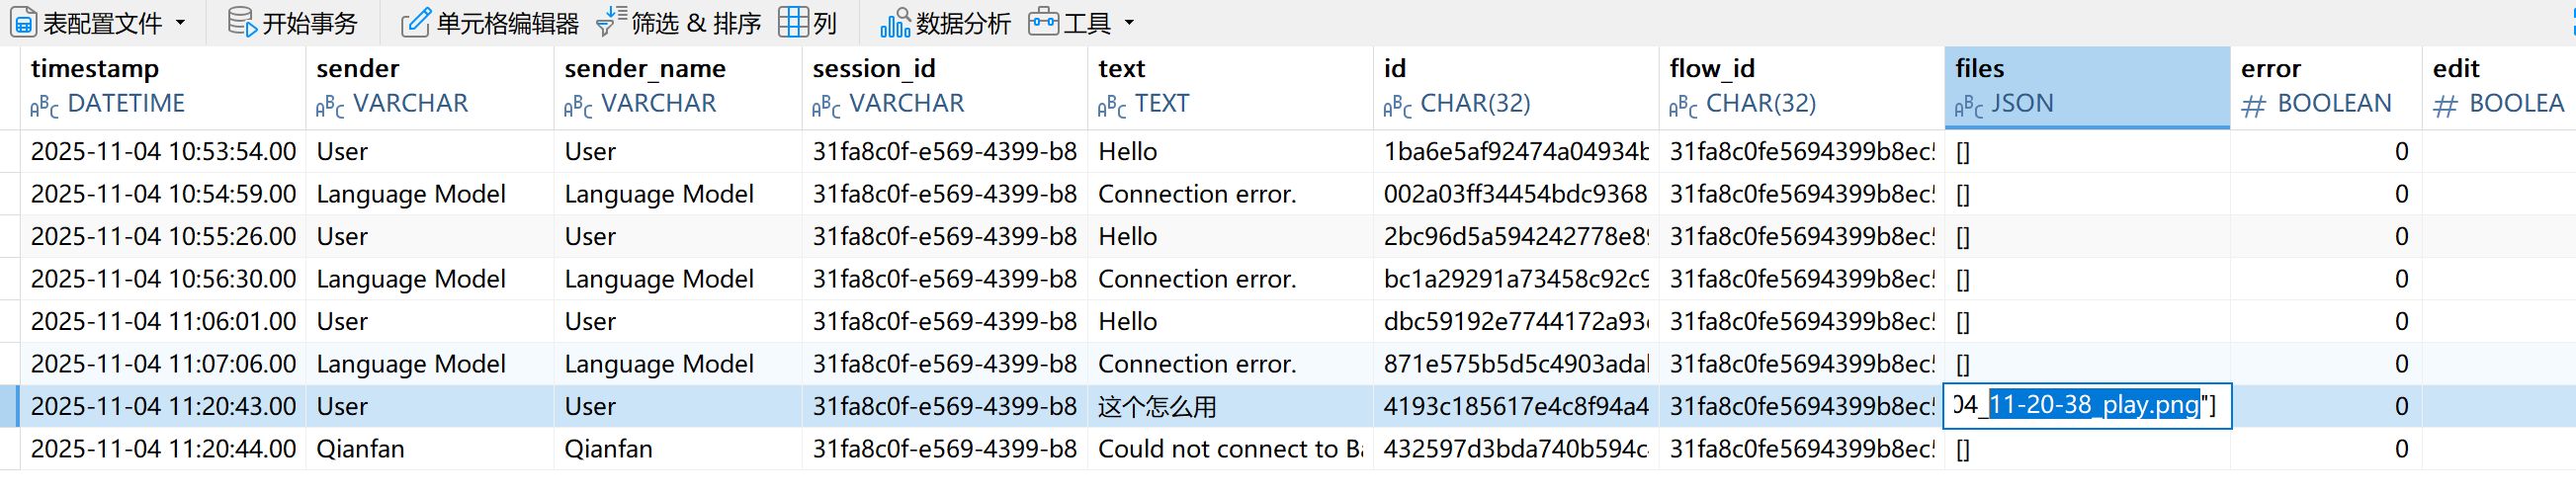The height and width of the screenshot is (494, 2576).
Task: Expand the 表配置文件 dropdown arrow
Action: point(181,22)
